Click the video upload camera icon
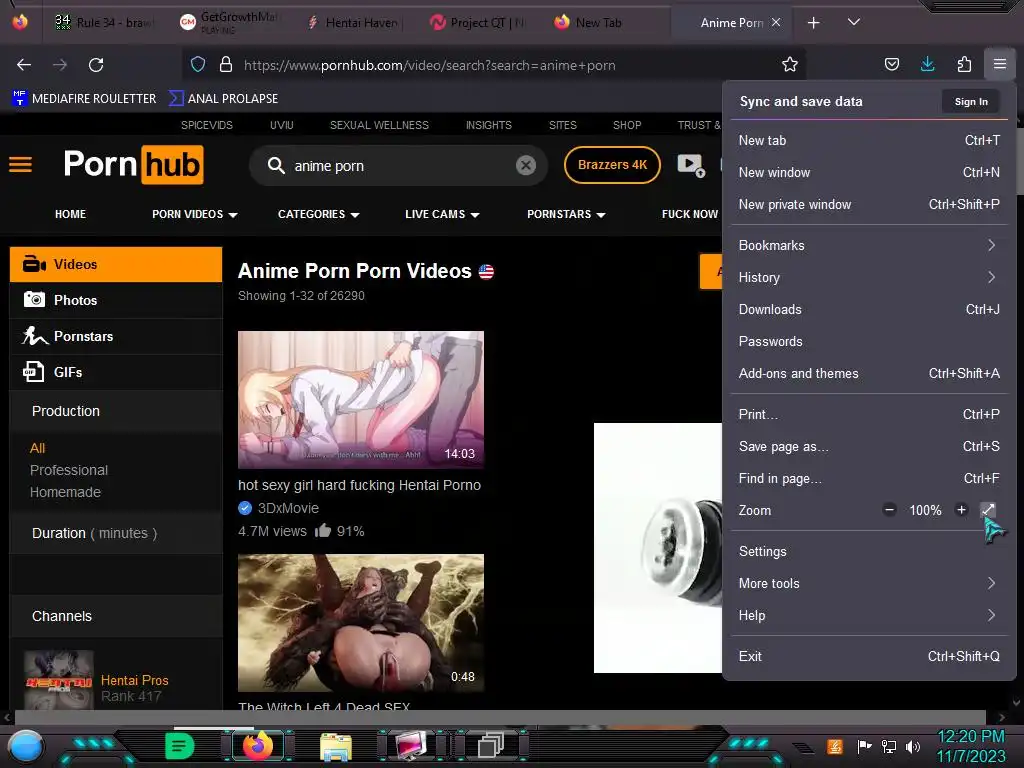The height and width of the screenshot is (768, 1024). [691, 165]
